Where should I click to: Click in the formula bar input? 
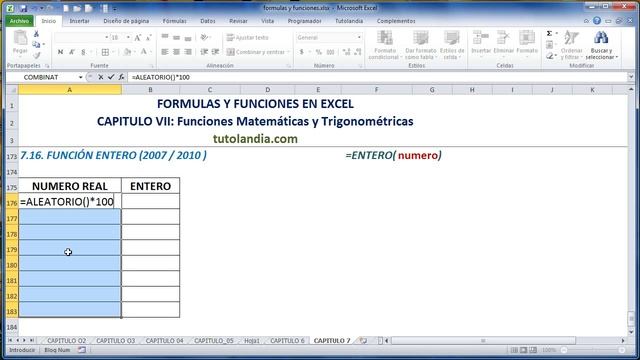(x=378, y=77)
